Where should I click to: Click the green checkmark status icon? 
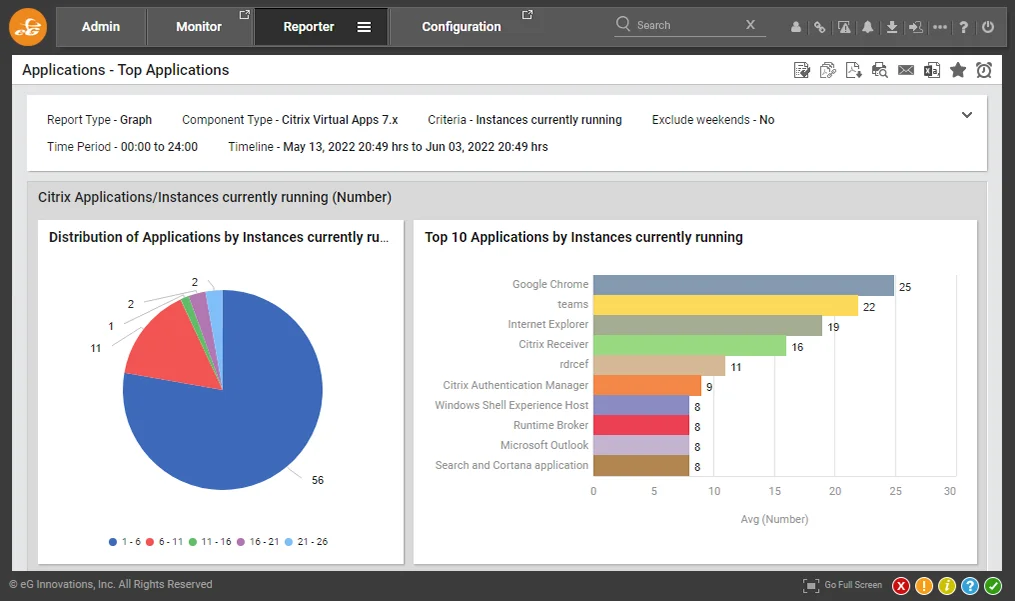[x=993, y=586]
